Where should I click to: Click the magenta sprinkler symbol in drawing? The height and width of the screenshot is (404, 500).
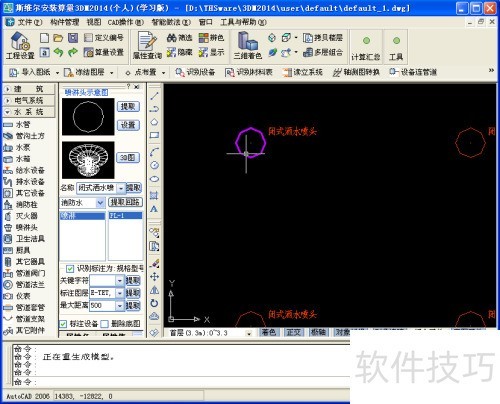[x=251, y=142]
